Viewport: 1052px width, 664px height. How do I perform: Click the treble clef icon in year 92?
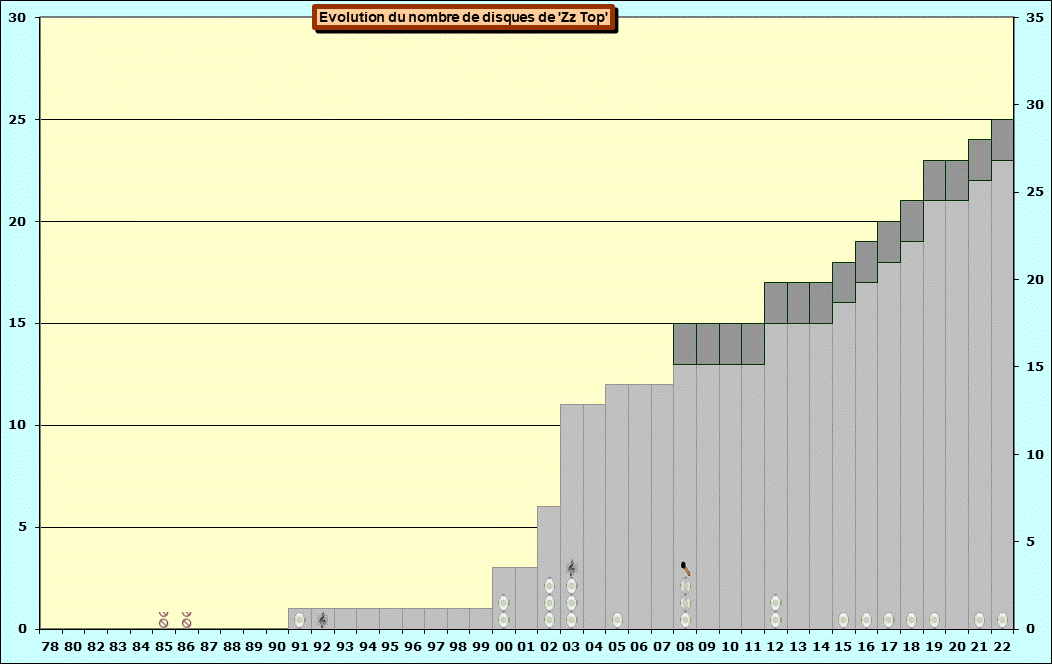coord(322,620)
